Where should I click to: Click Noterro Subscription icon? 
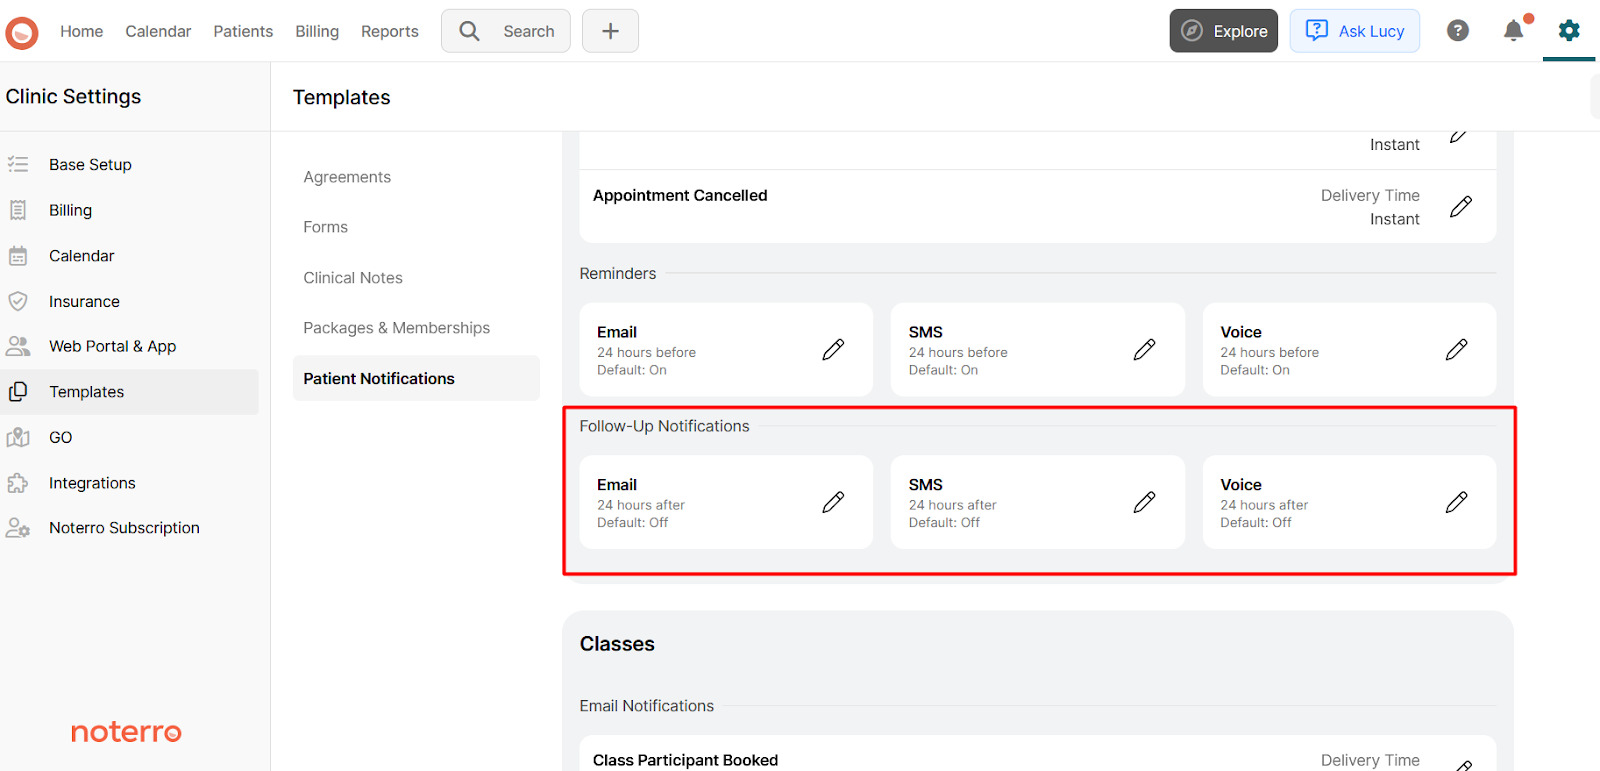tap(18, 528)
